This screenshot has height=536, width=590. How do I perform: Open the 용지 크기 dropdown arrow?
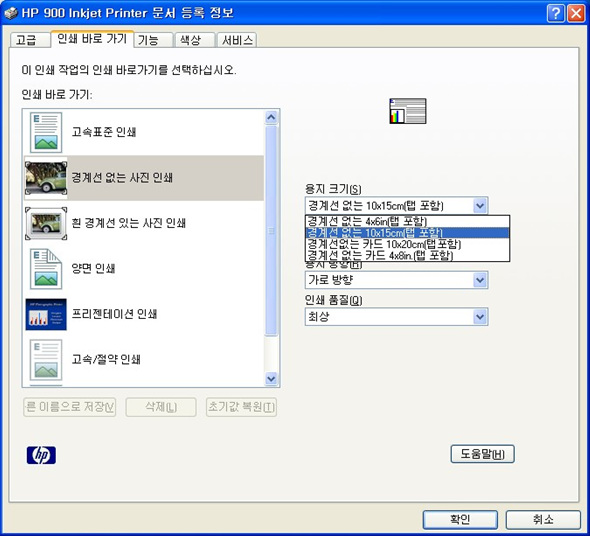tap(480, 206)
